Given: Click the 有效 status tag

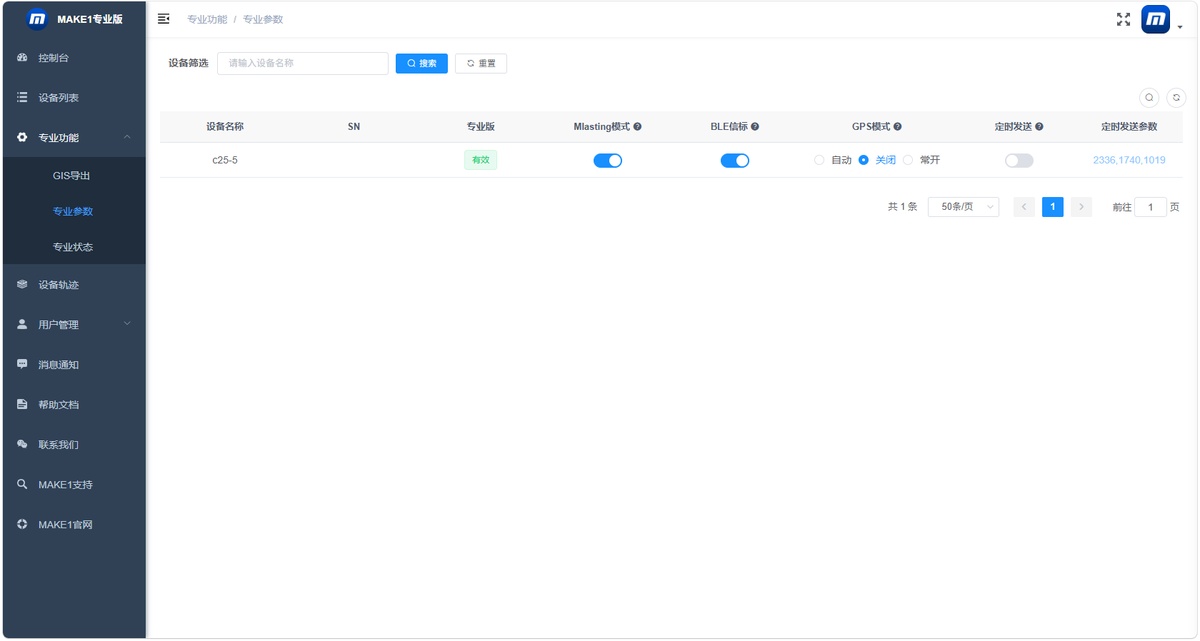Looking at the screenshot, I should (481, 160).
